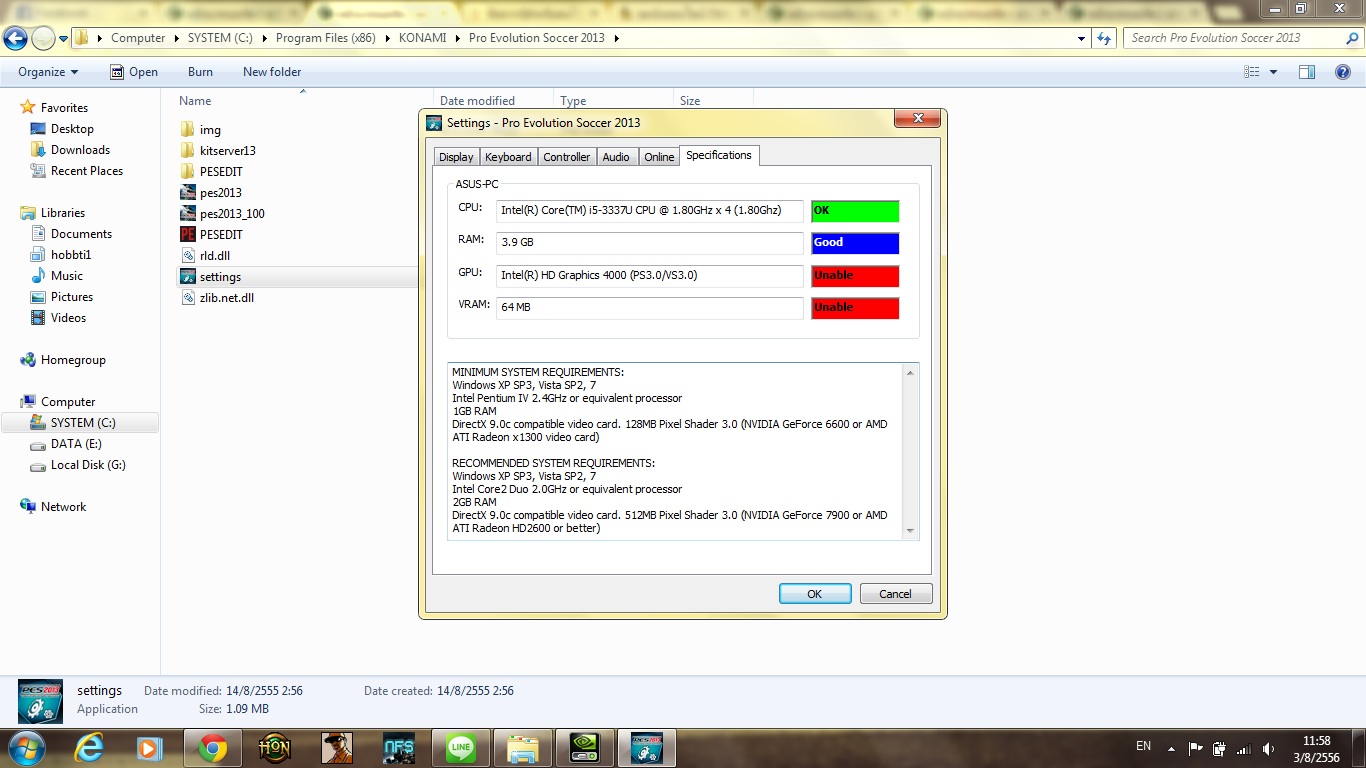Viewport: 1366px width, 768px height.
Task: Launch Windows Media Player from the taskbar
Action: point(150,747)
